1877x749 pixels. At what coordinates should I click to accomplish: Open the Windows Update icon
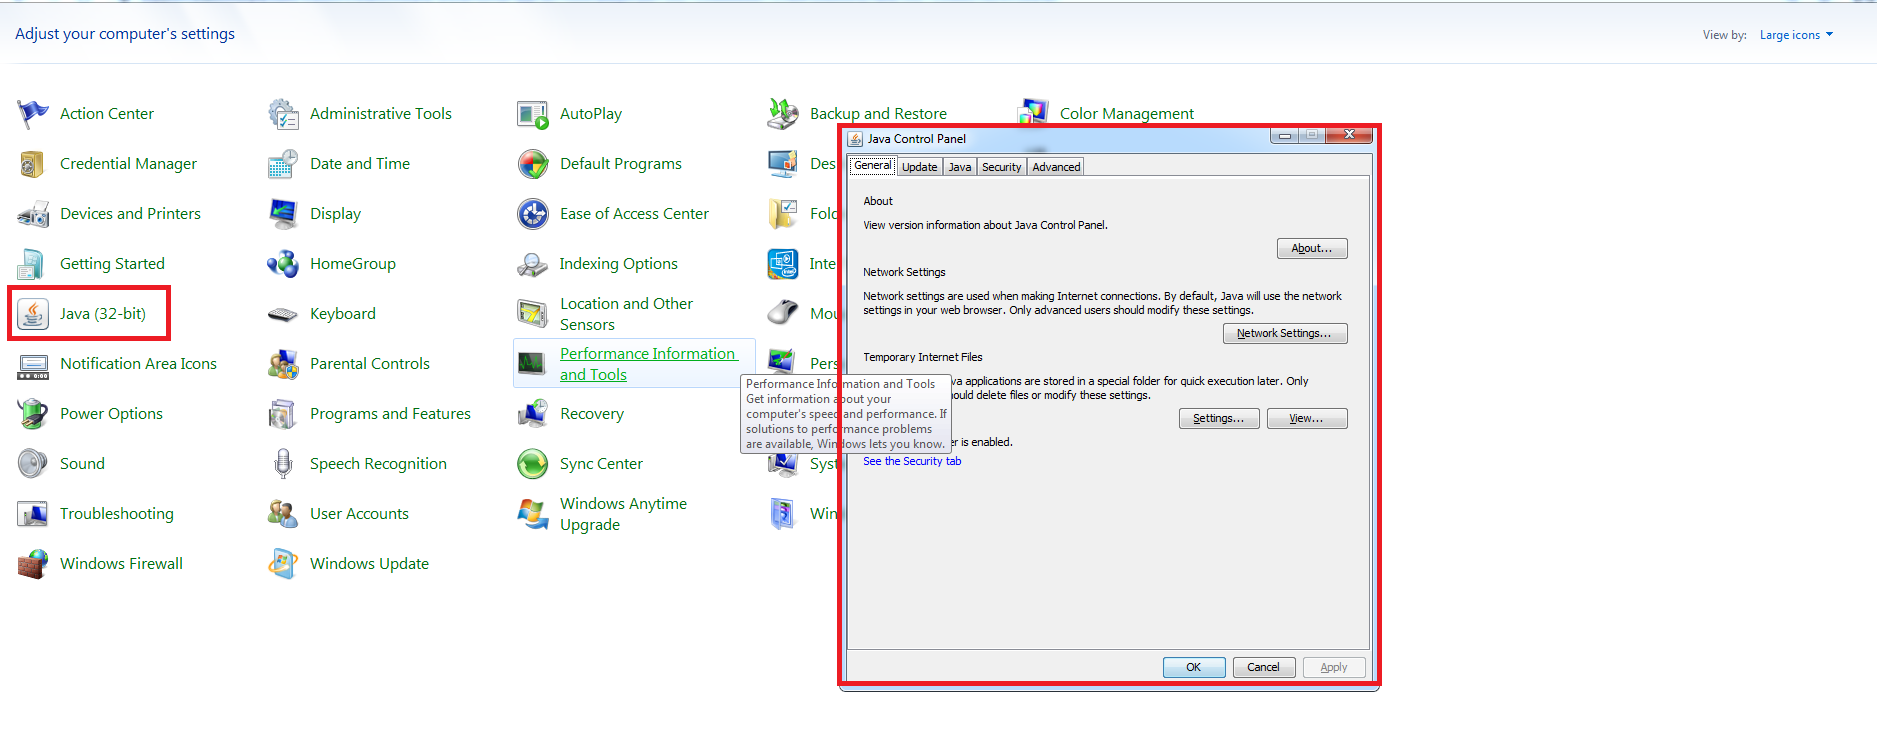(283, 564)
